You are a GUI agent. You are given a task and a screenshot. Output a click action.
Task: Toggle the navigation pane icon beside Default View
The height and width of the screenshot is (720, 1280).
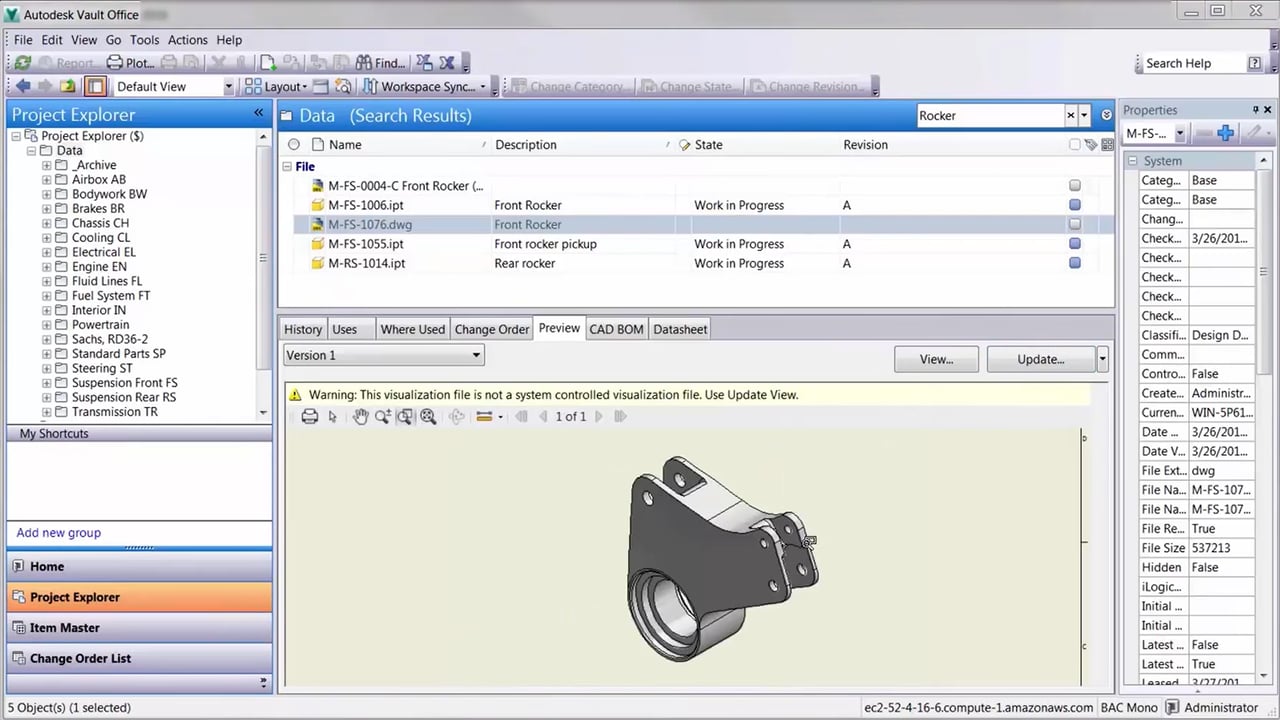click(x=95, y=87)
